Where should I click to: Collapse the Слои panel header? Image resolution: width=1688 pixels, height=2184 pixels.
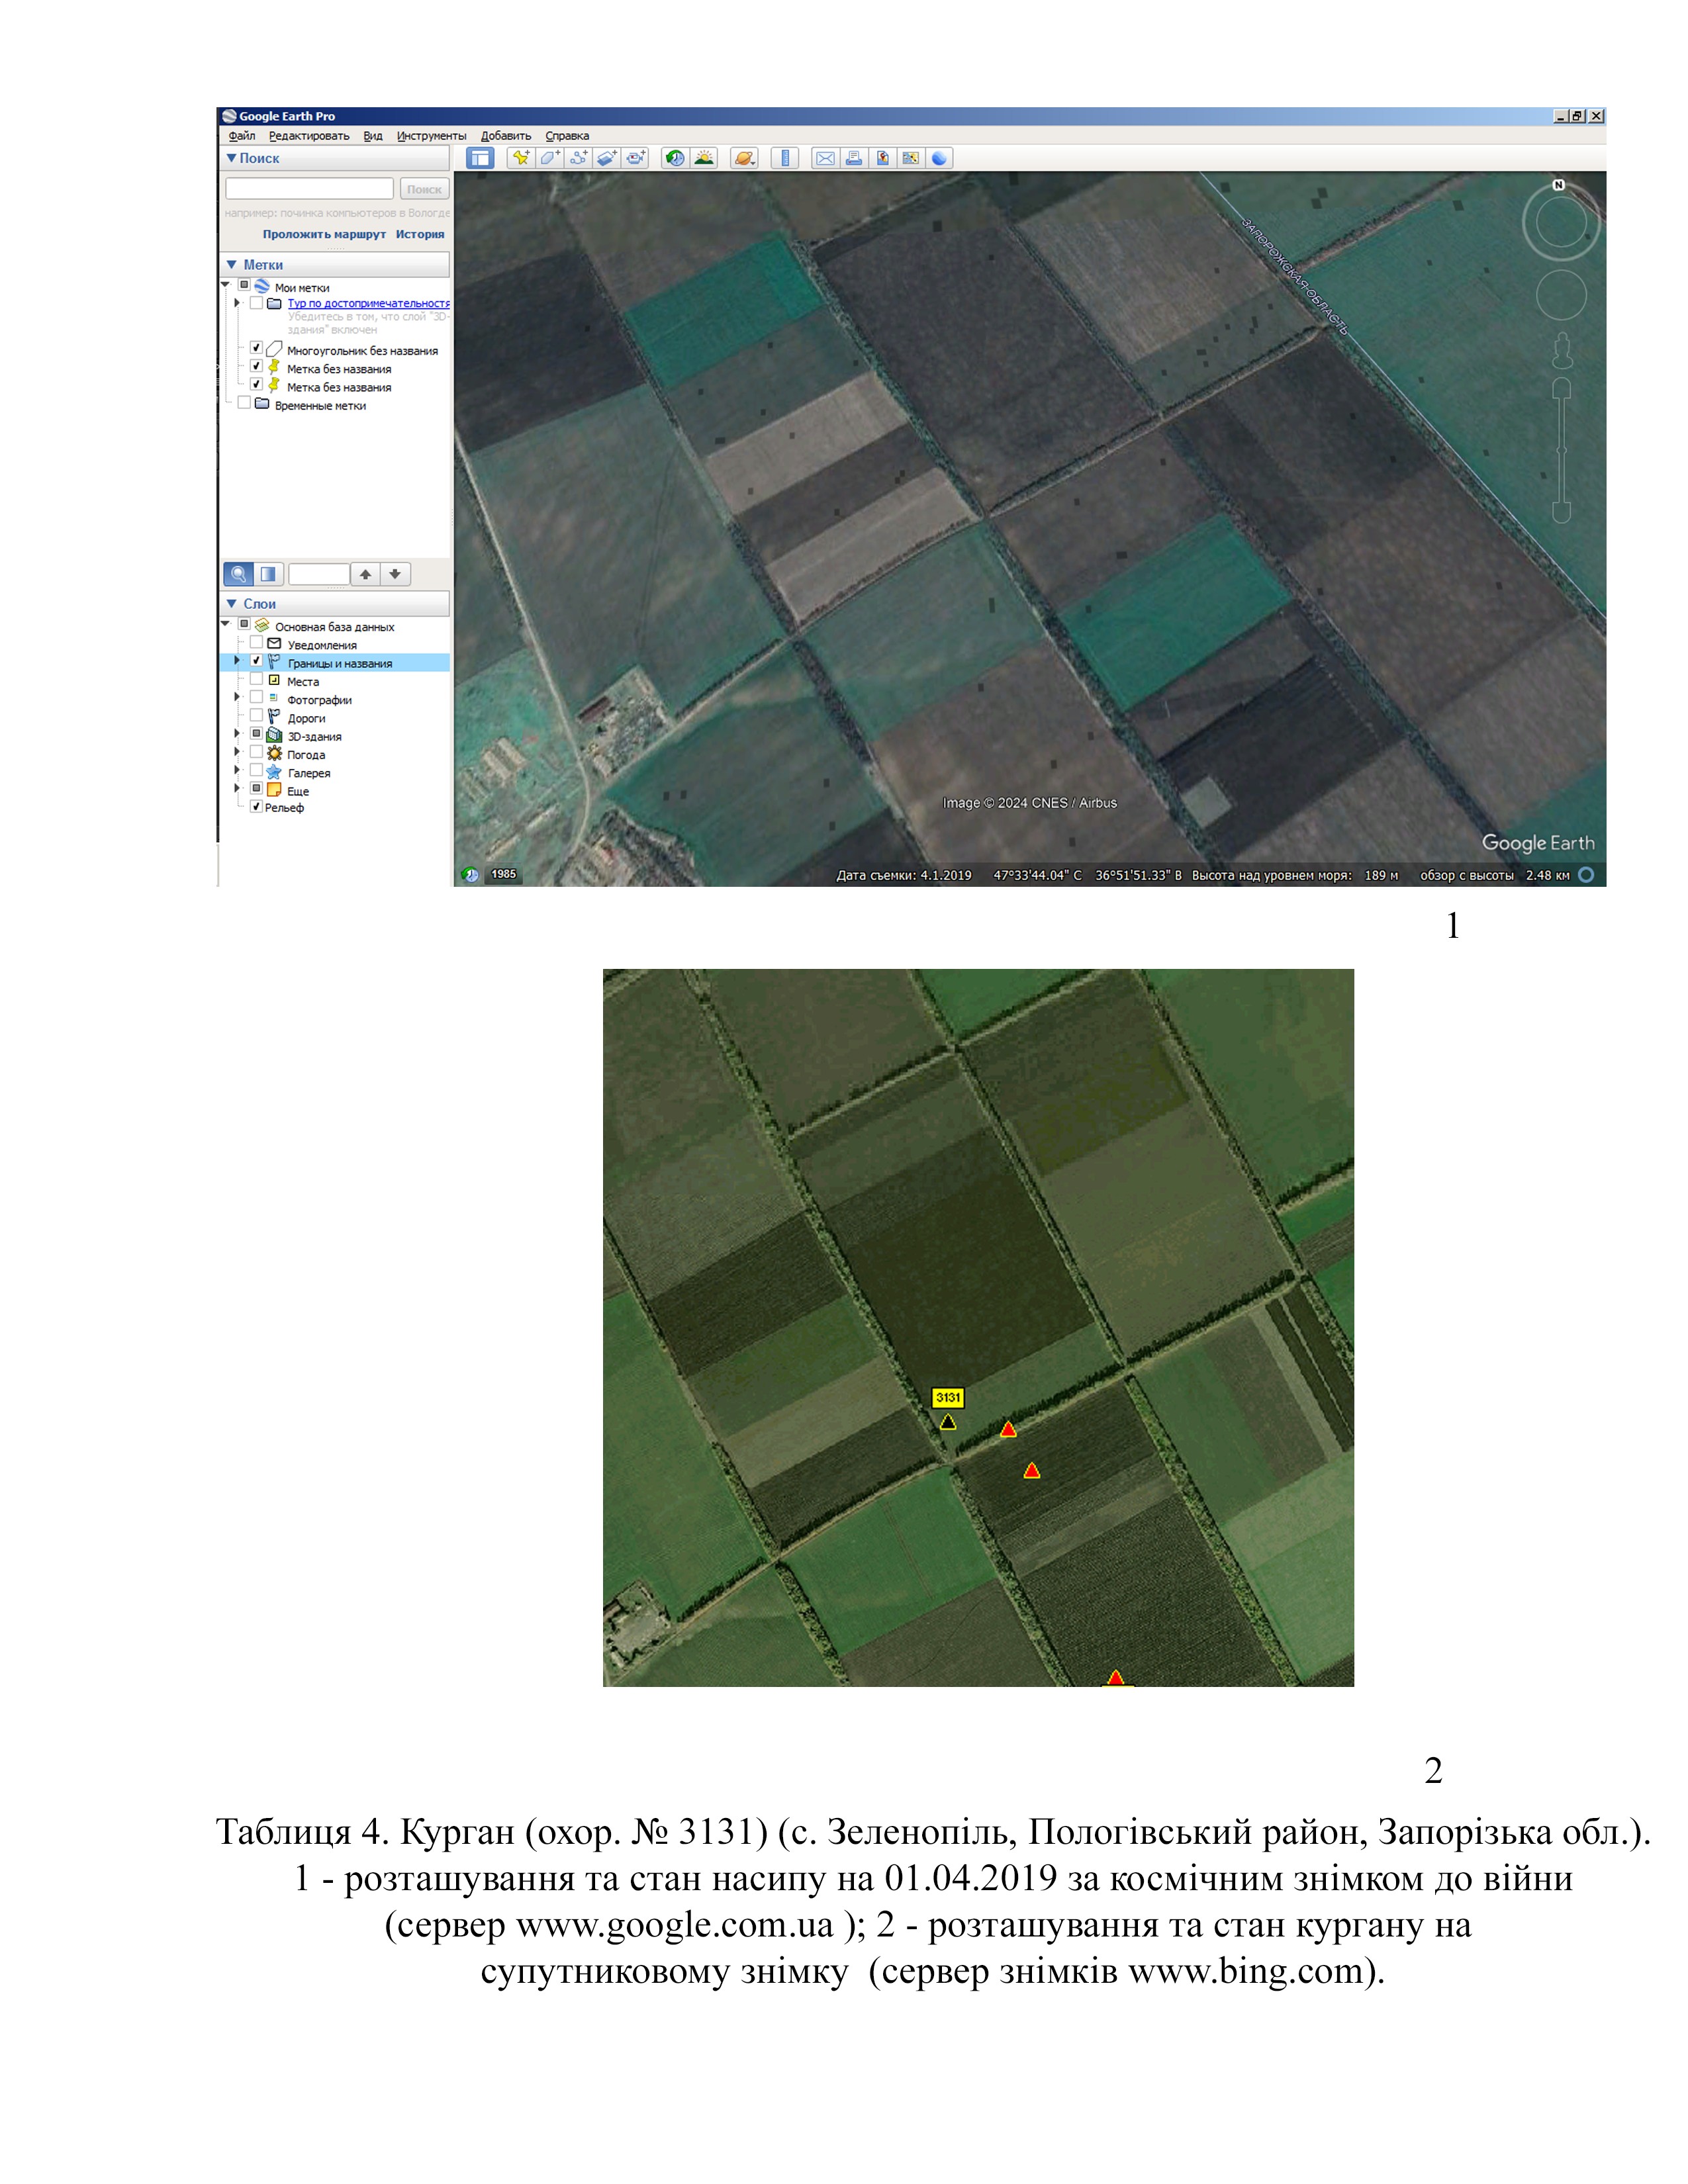click(x=232, y=603)
